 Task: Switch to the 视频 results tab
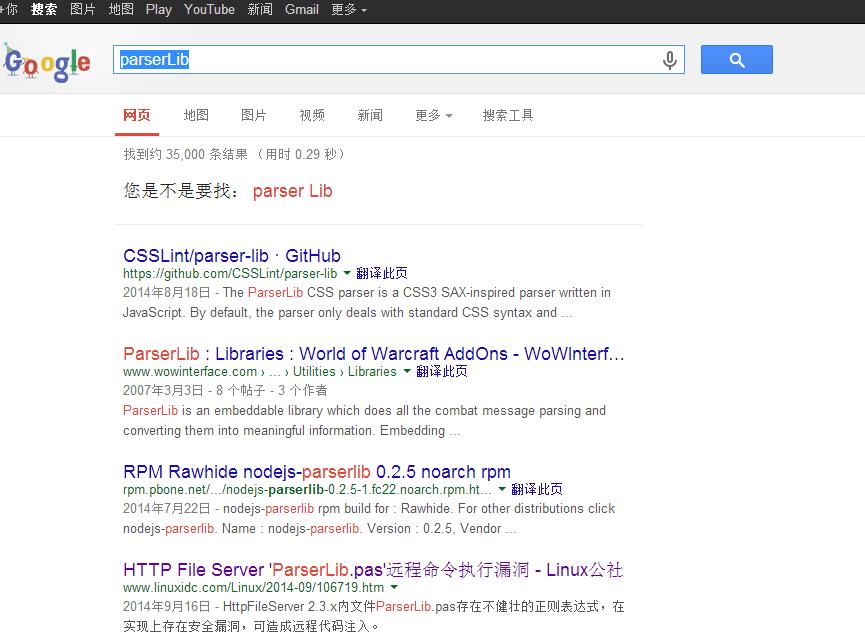pyautogui.click(x=312, y=116)
